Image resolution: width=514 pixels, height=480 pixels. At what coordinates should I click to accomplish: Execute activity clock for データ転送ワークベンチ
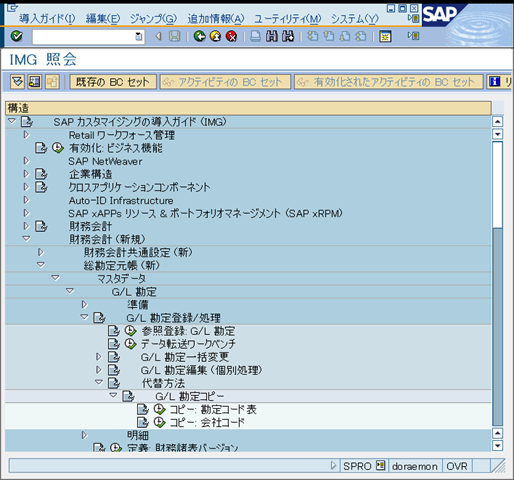130,344
